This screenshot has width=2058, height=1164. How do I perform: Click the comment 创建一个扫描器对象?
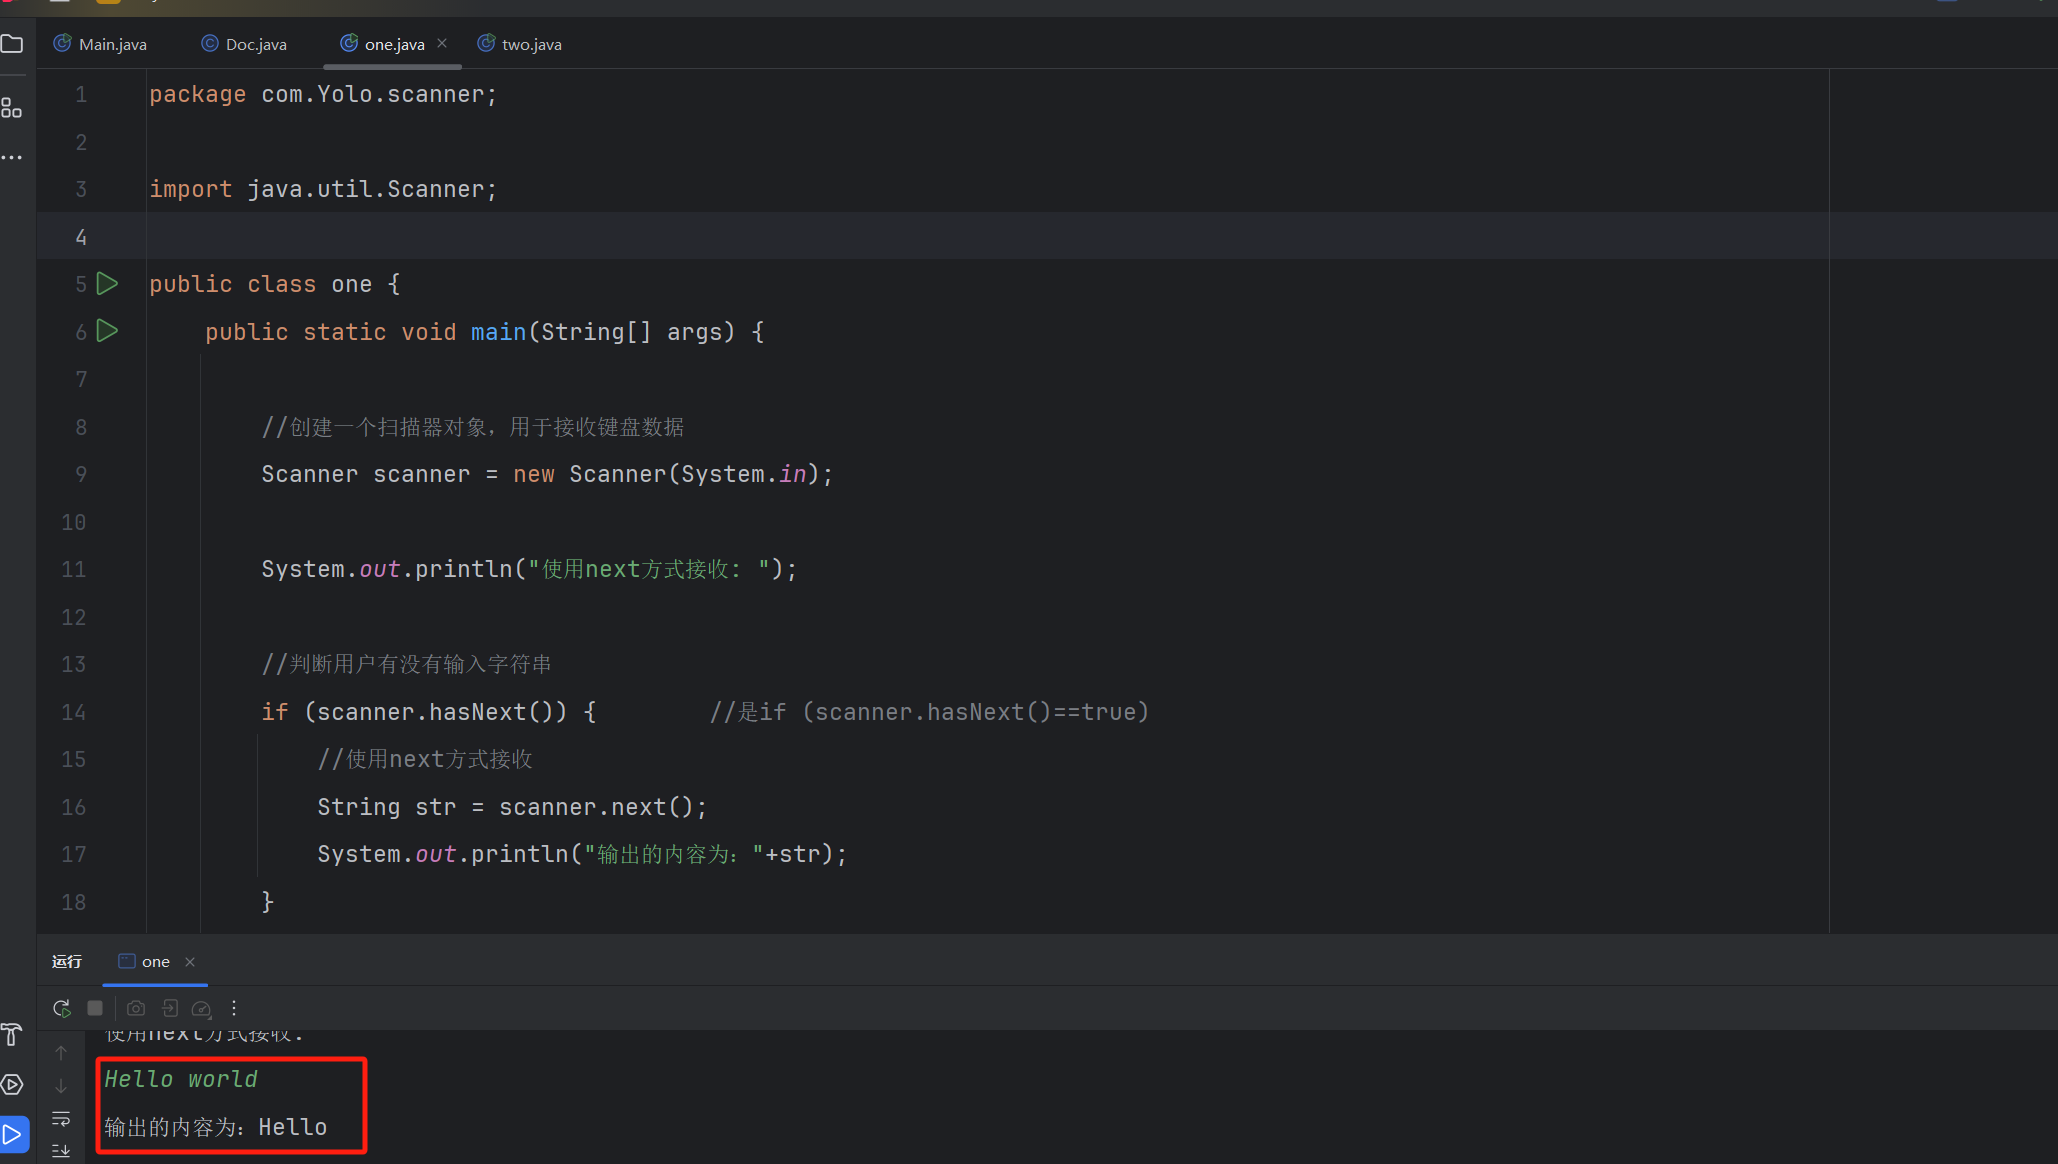pyautogui.click(x=473, y=427)
